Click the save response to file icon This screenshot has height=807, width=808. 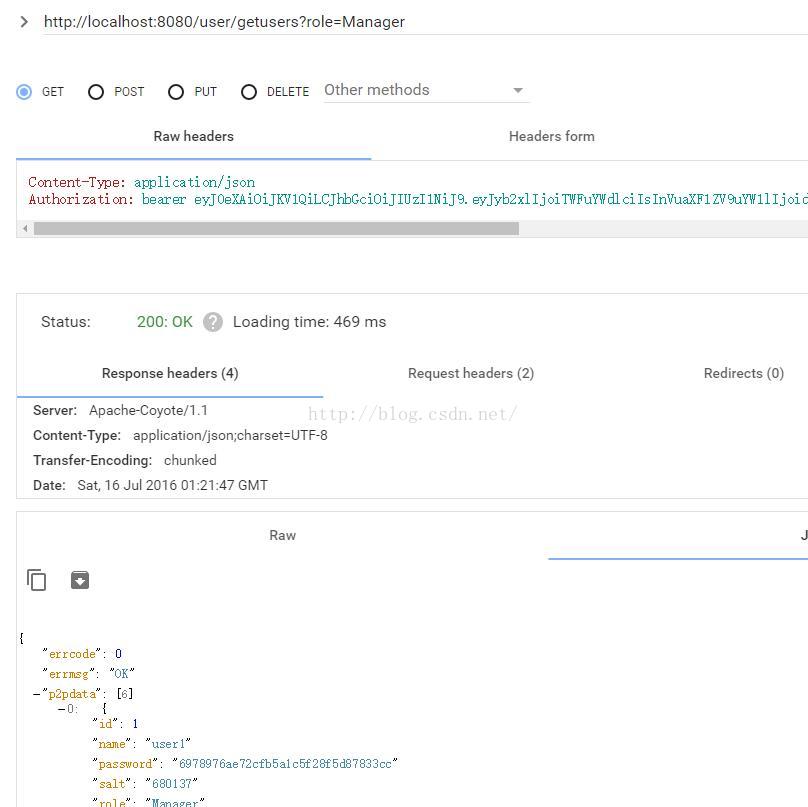tap(80, 580)
